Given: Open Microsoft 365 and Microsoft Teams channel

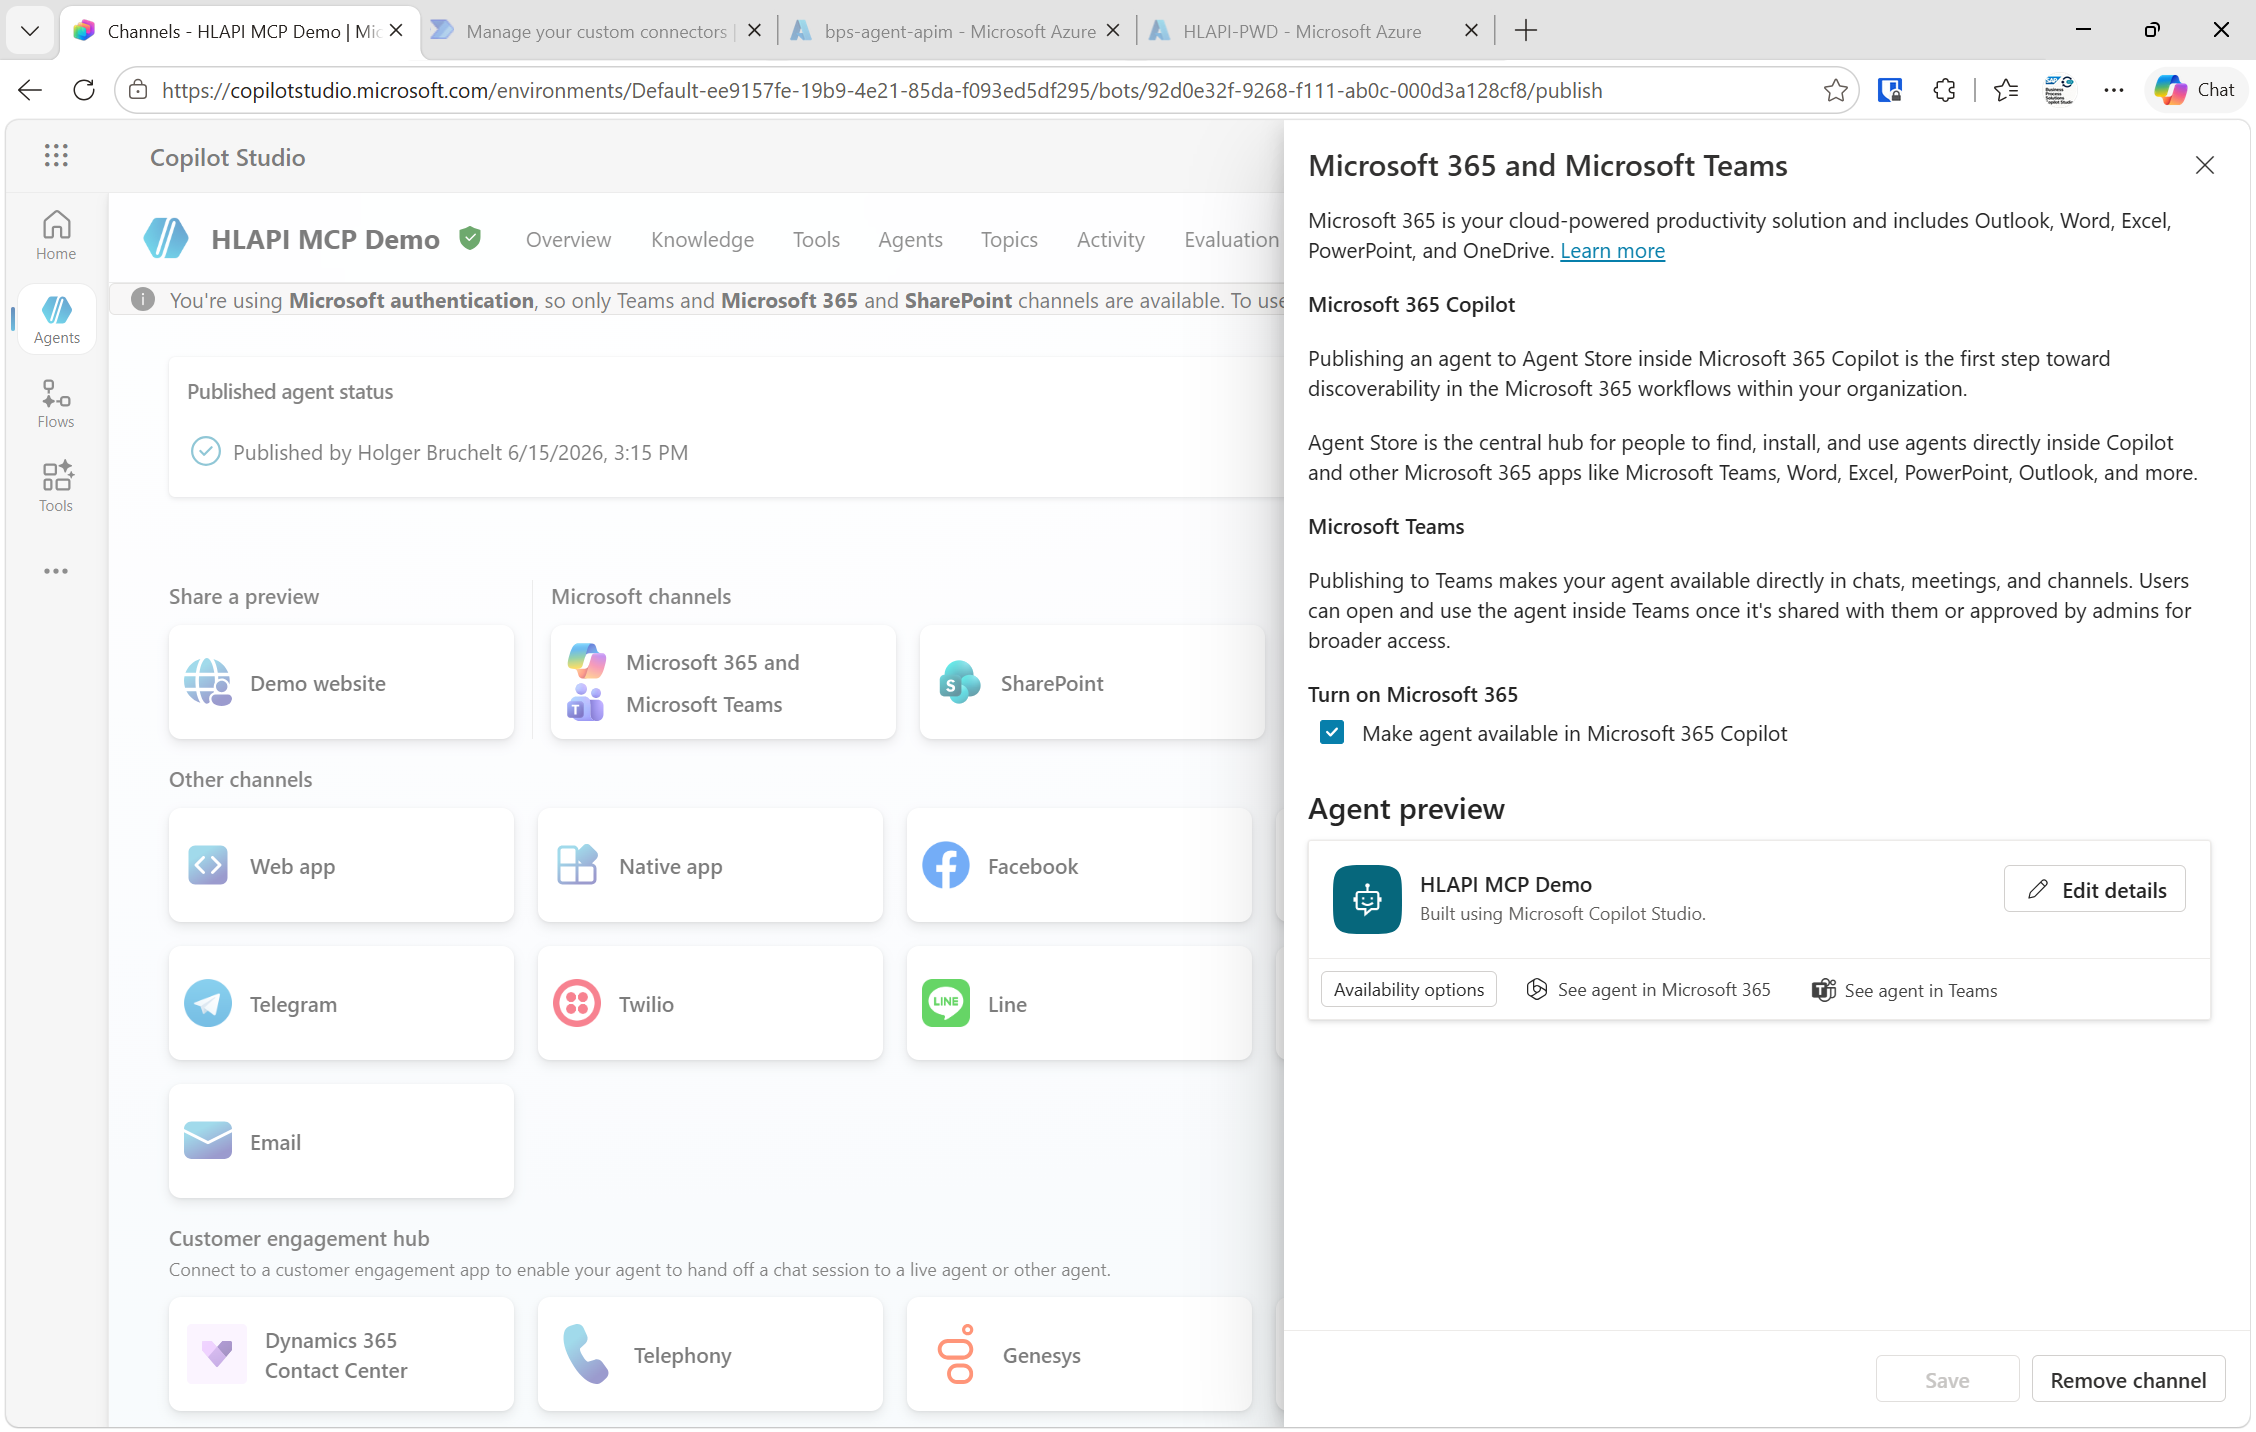Looking at the screenshot, I should (723, 683).
